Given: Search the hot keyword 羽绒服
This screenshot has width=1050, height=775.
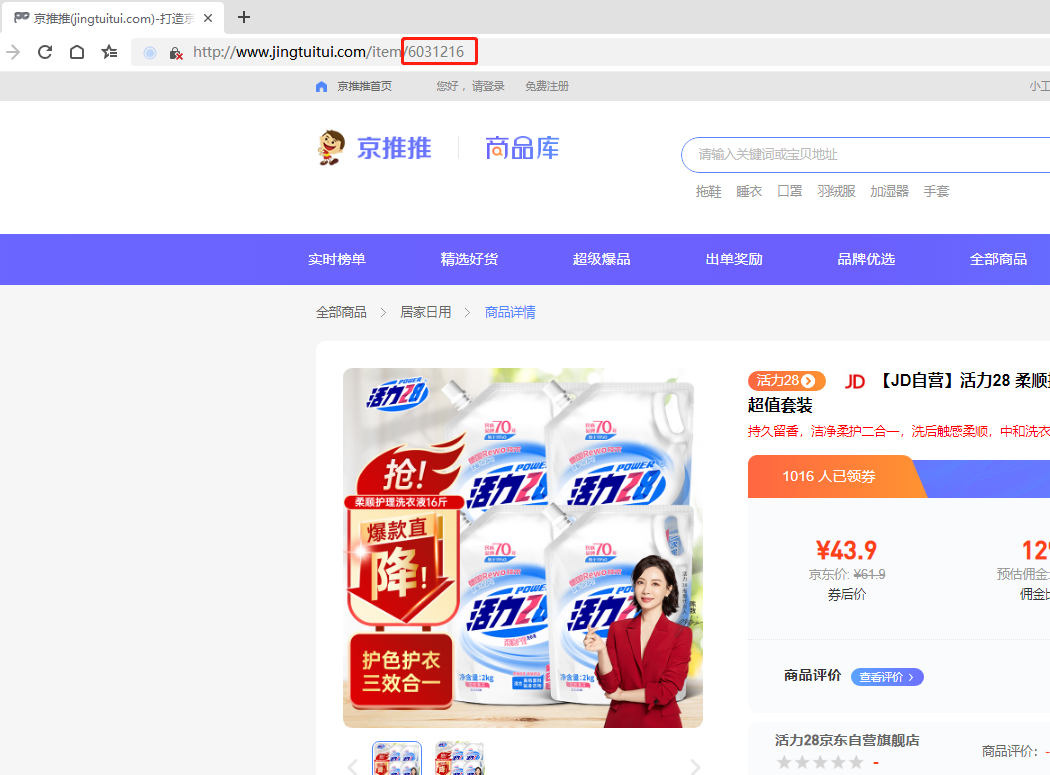Looking at the screenshot, I should [836, 192].
